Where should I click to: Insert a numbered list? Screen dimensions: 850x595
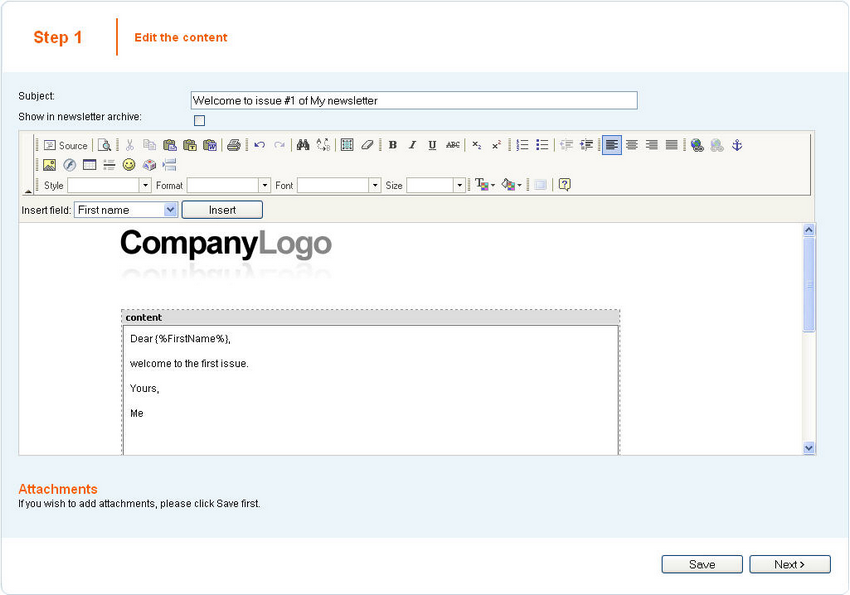[x=522, y=145]
